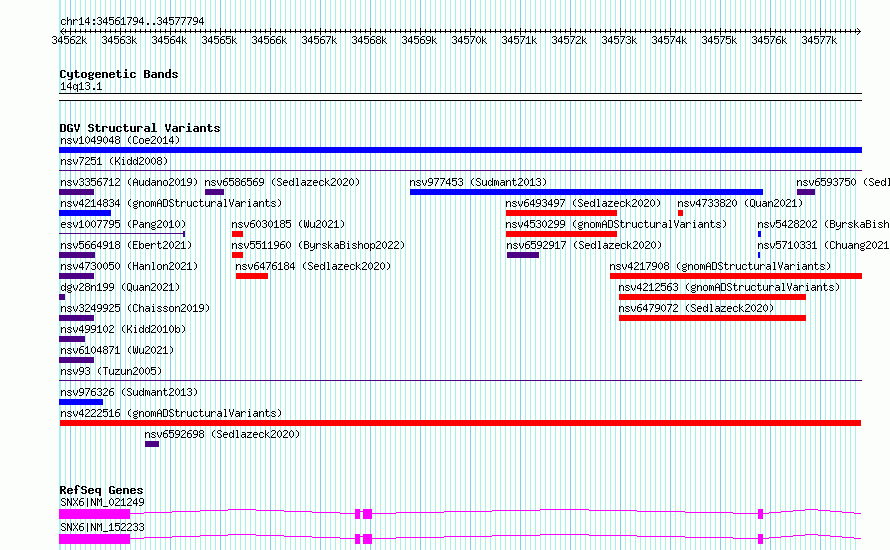Select the nsv4214834 gnomAD variant label
The width and height of the screenshot is (890, 550).
[x=171, y=203]
